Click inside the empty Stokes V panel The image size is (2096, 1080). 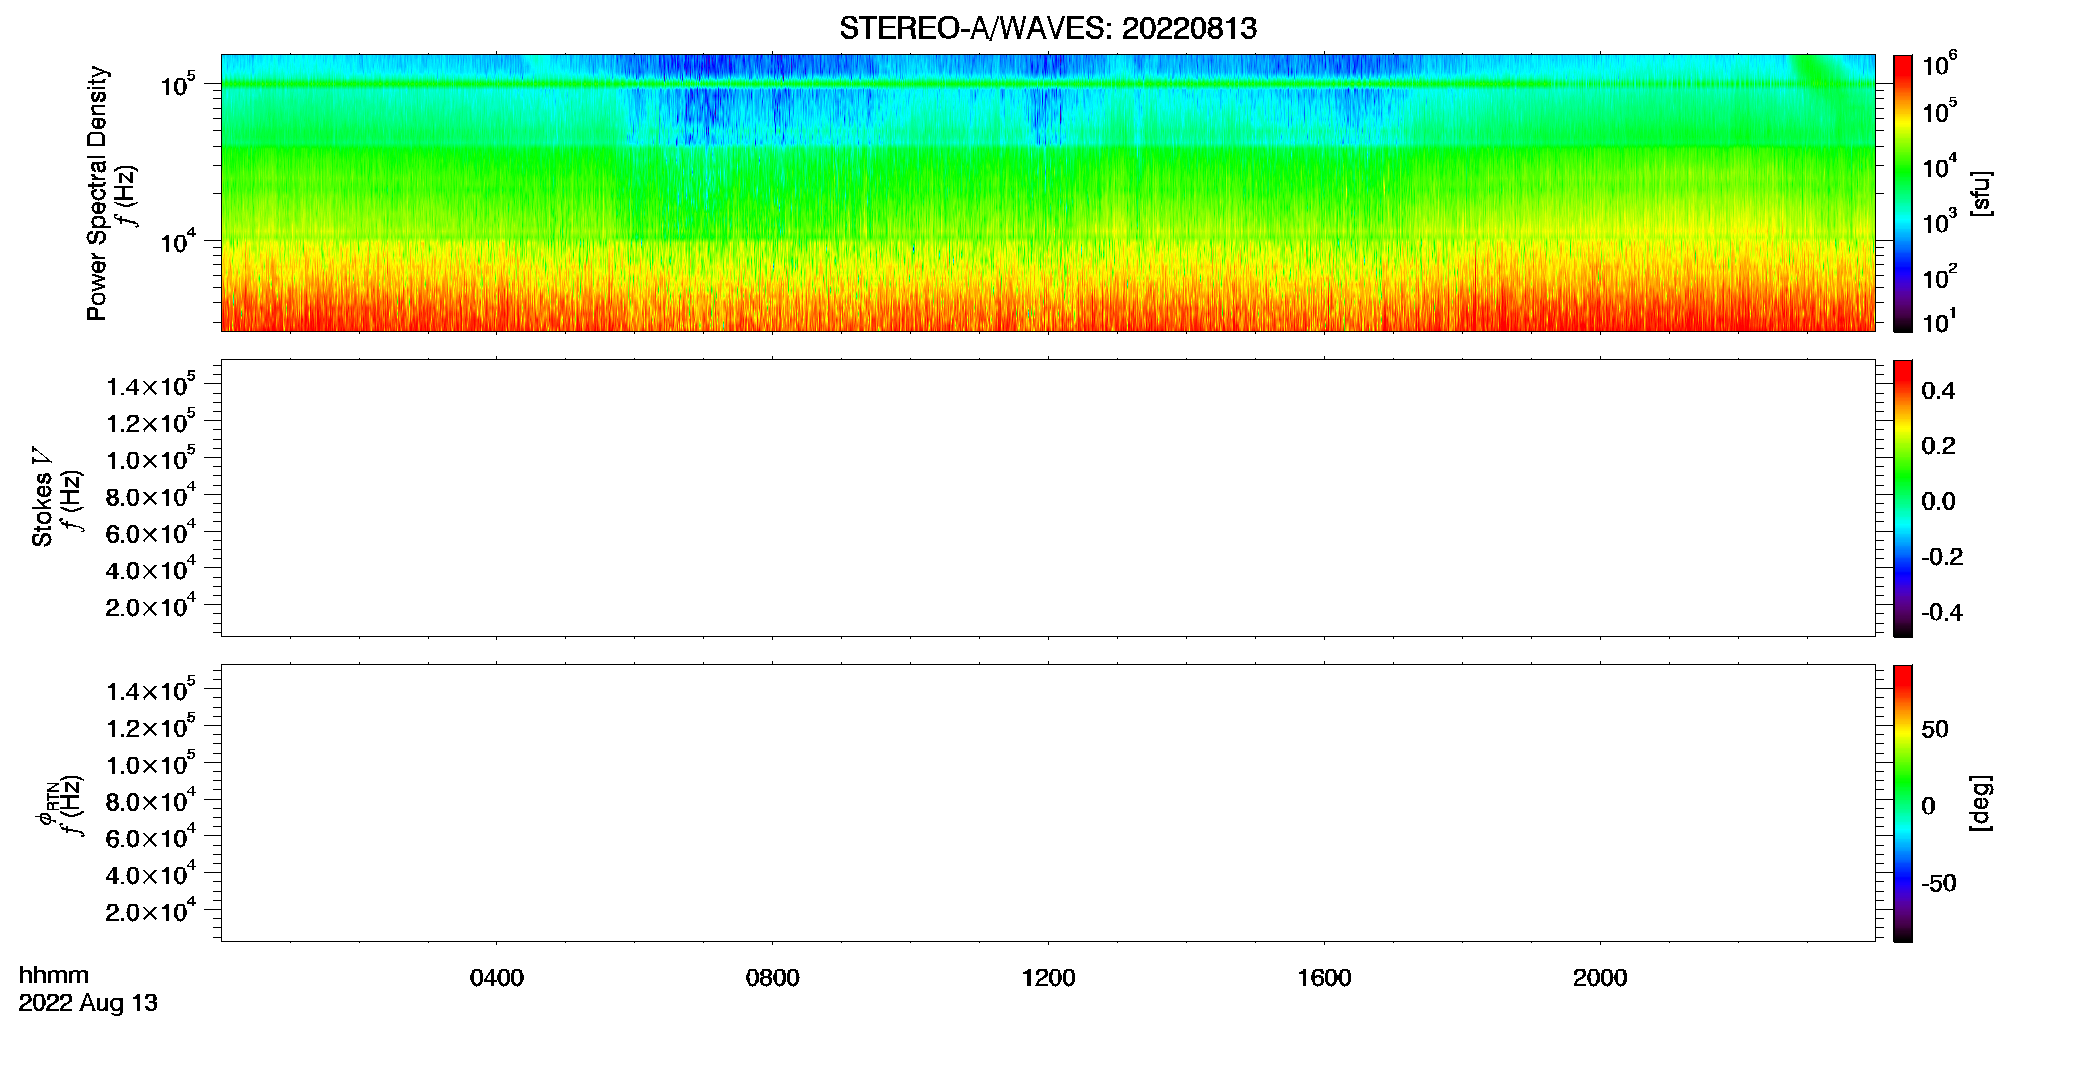pos(1048,498)
